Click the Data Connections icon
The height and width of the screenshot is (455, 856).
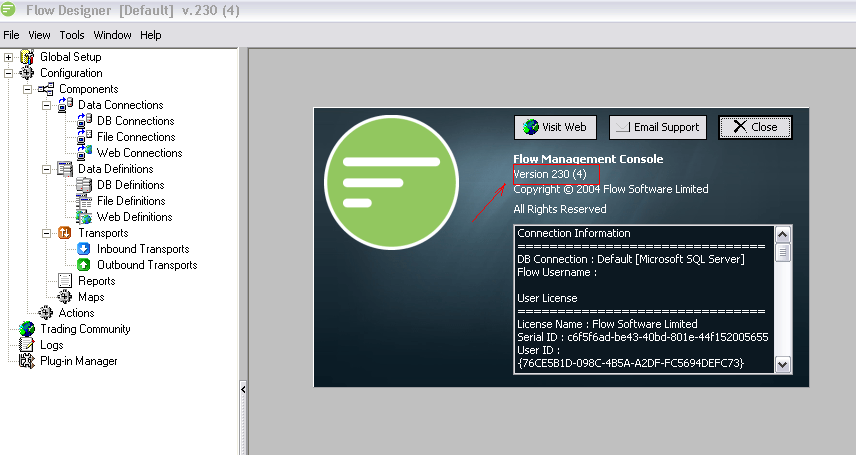click(65, 104)
